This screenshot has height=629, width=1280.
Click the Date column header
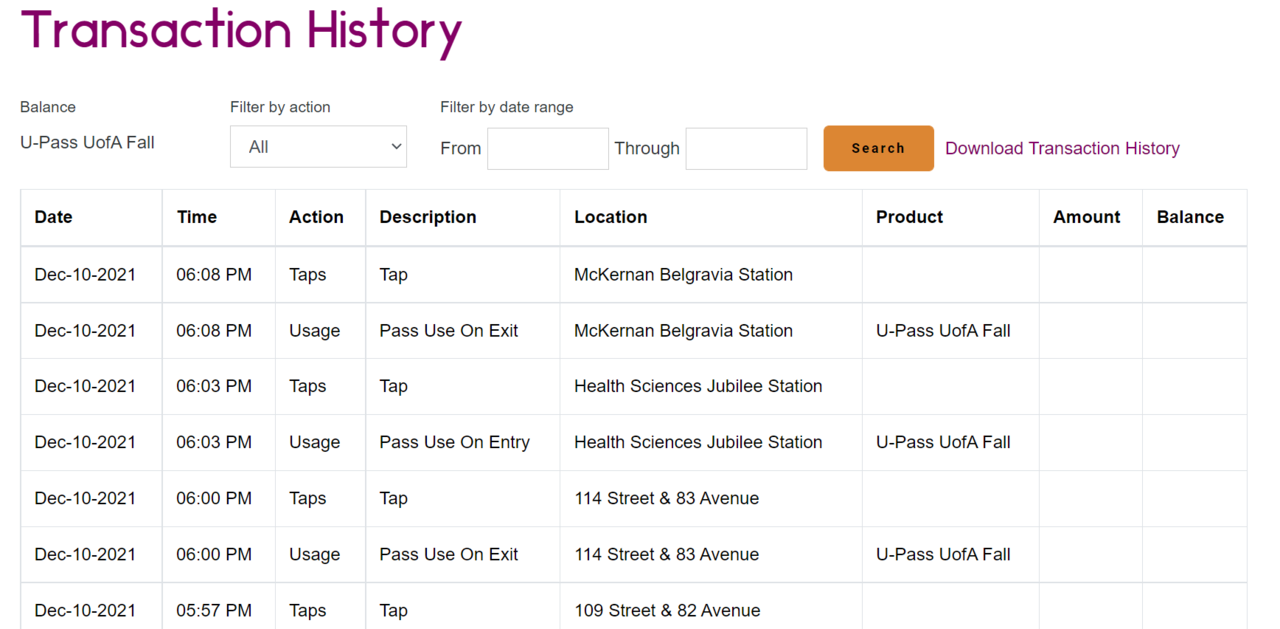coord(54,217)
